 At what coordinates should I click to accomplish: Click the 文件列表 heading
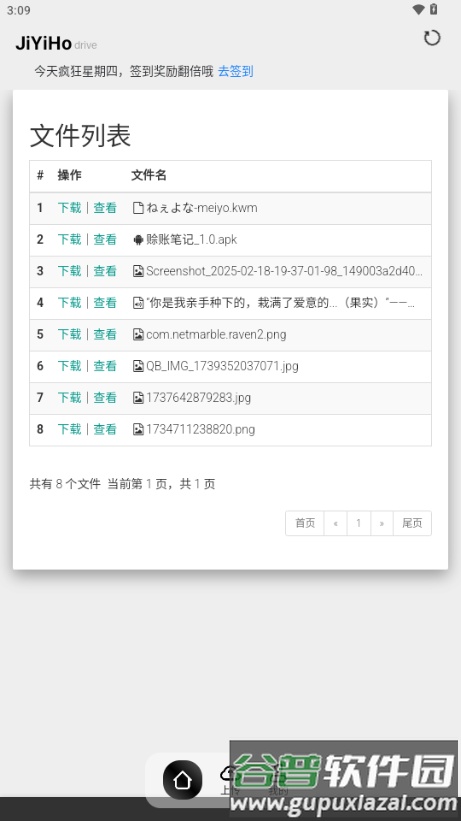[80, 136]
